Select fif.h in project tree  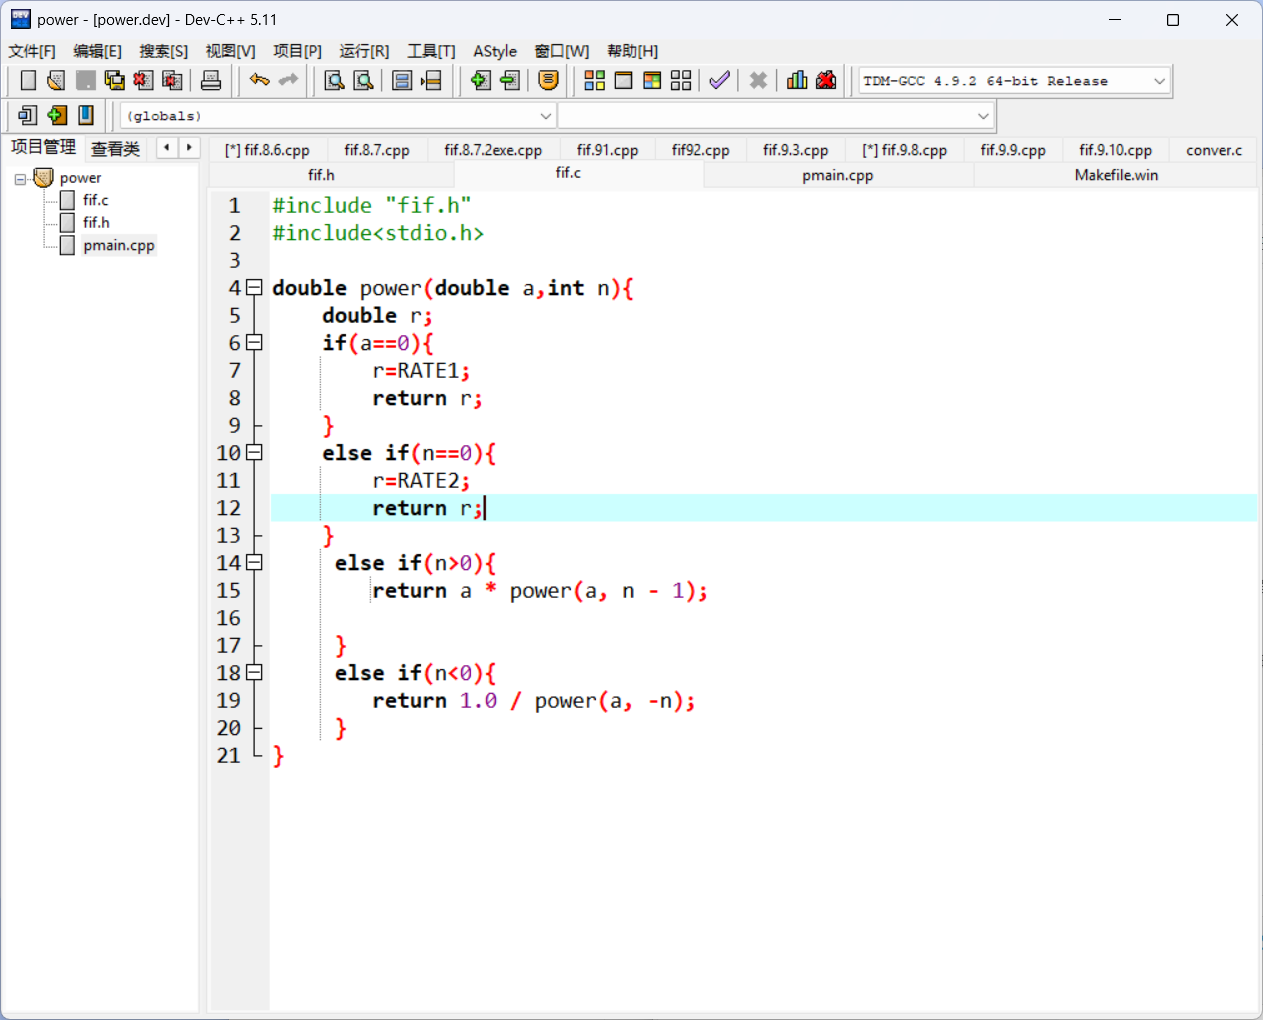point(96,222)
